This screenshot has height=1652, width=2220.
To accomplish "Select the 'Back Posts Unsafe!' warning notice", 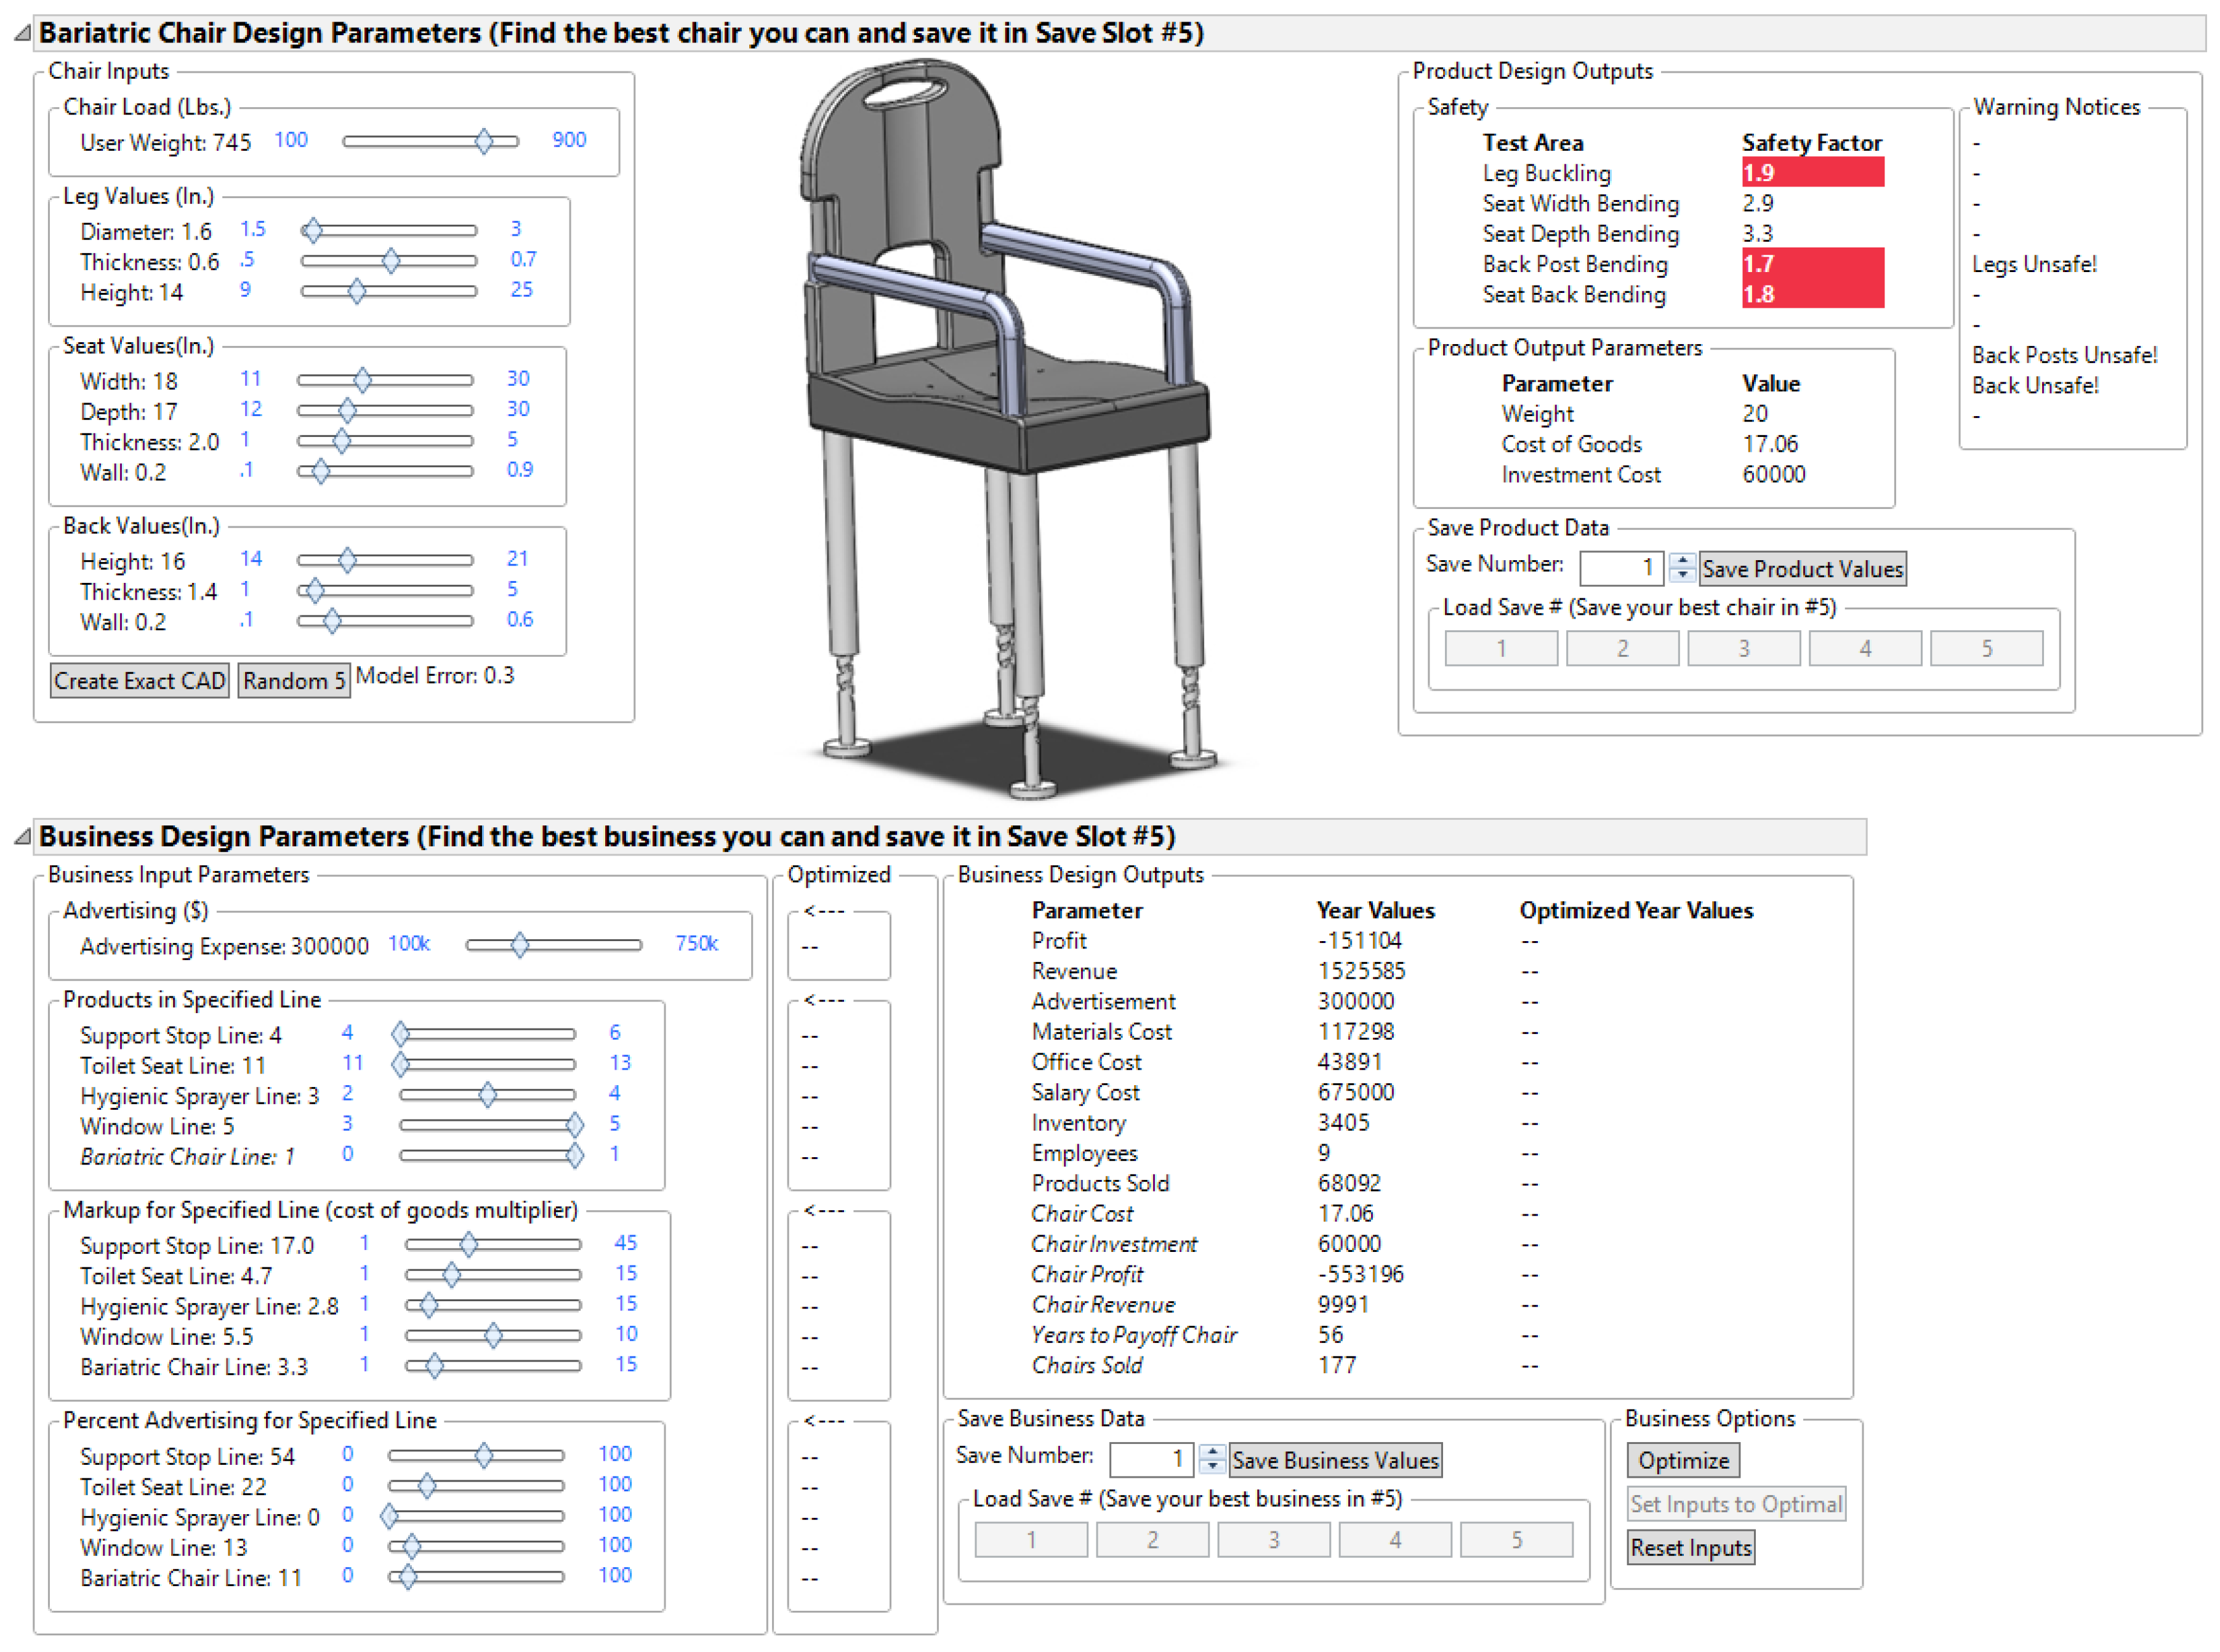I will pyautogui.click(x=2066, y=355).
